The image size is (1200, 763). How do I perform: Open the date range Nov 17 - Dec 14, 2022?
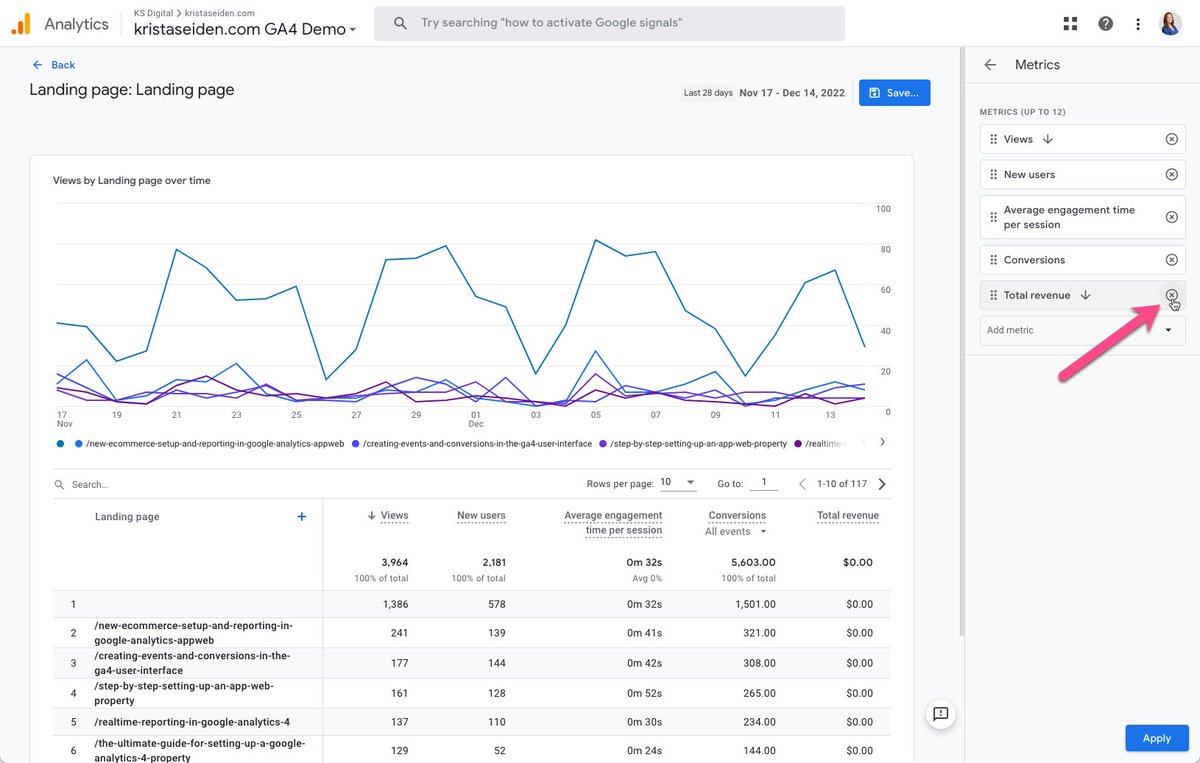(792, 93)
